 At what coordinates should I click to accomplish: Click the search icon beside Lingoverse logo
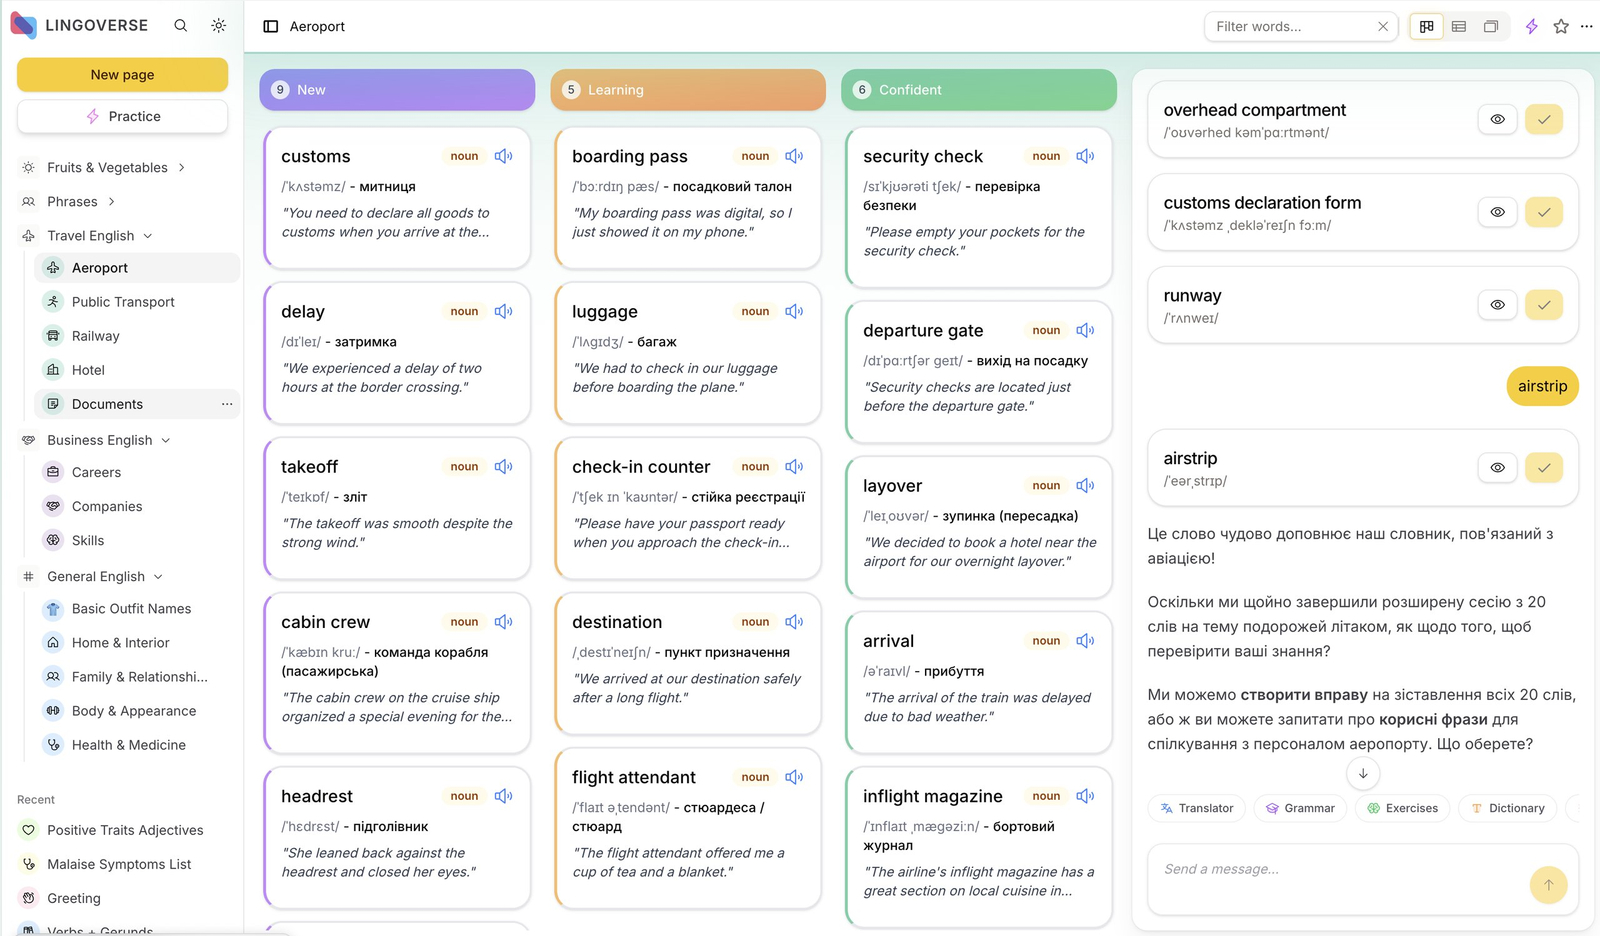point(180,26)
